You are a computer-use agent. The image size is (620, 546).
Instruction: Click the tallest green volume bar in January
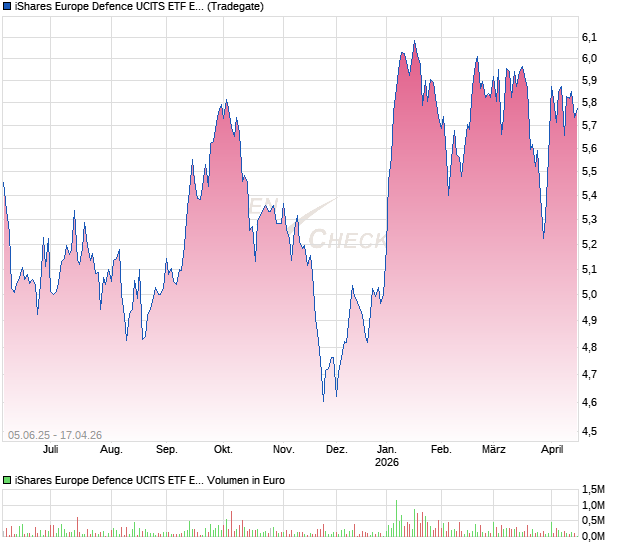[x=396, y=518]
